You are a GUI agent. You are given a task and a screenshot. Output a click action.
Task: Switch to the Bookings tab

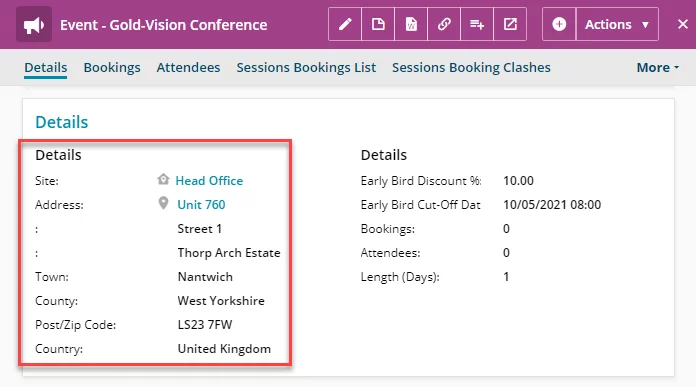point(112,67)
